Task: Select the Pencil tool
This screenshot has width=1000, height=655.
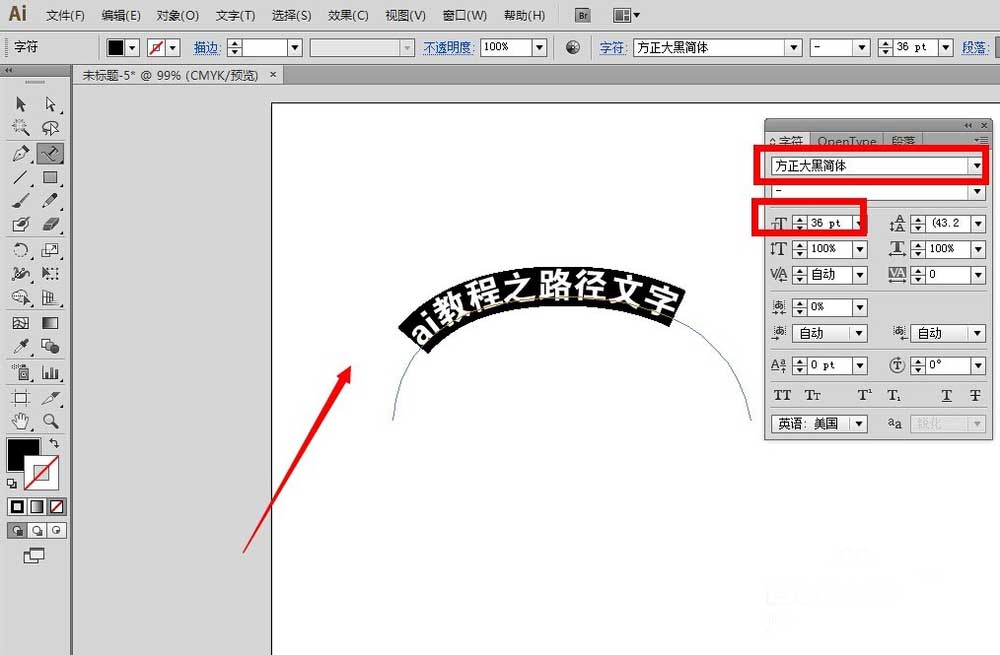Action: tap(50, 201)
